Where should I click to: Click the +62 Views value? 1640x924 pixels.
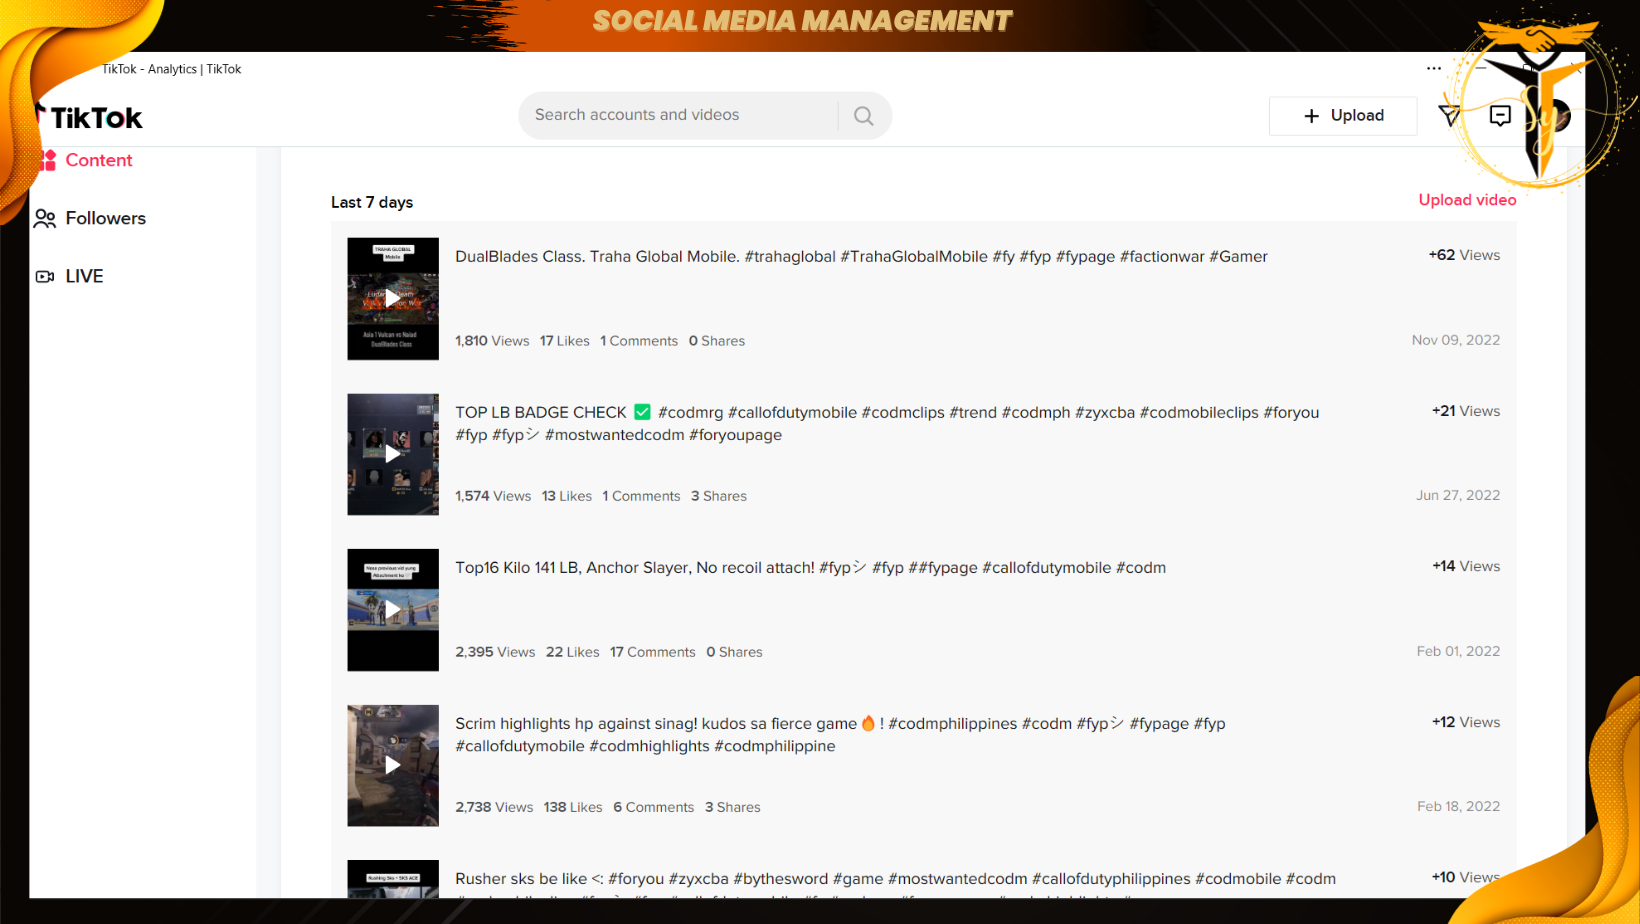[1464, 255]
